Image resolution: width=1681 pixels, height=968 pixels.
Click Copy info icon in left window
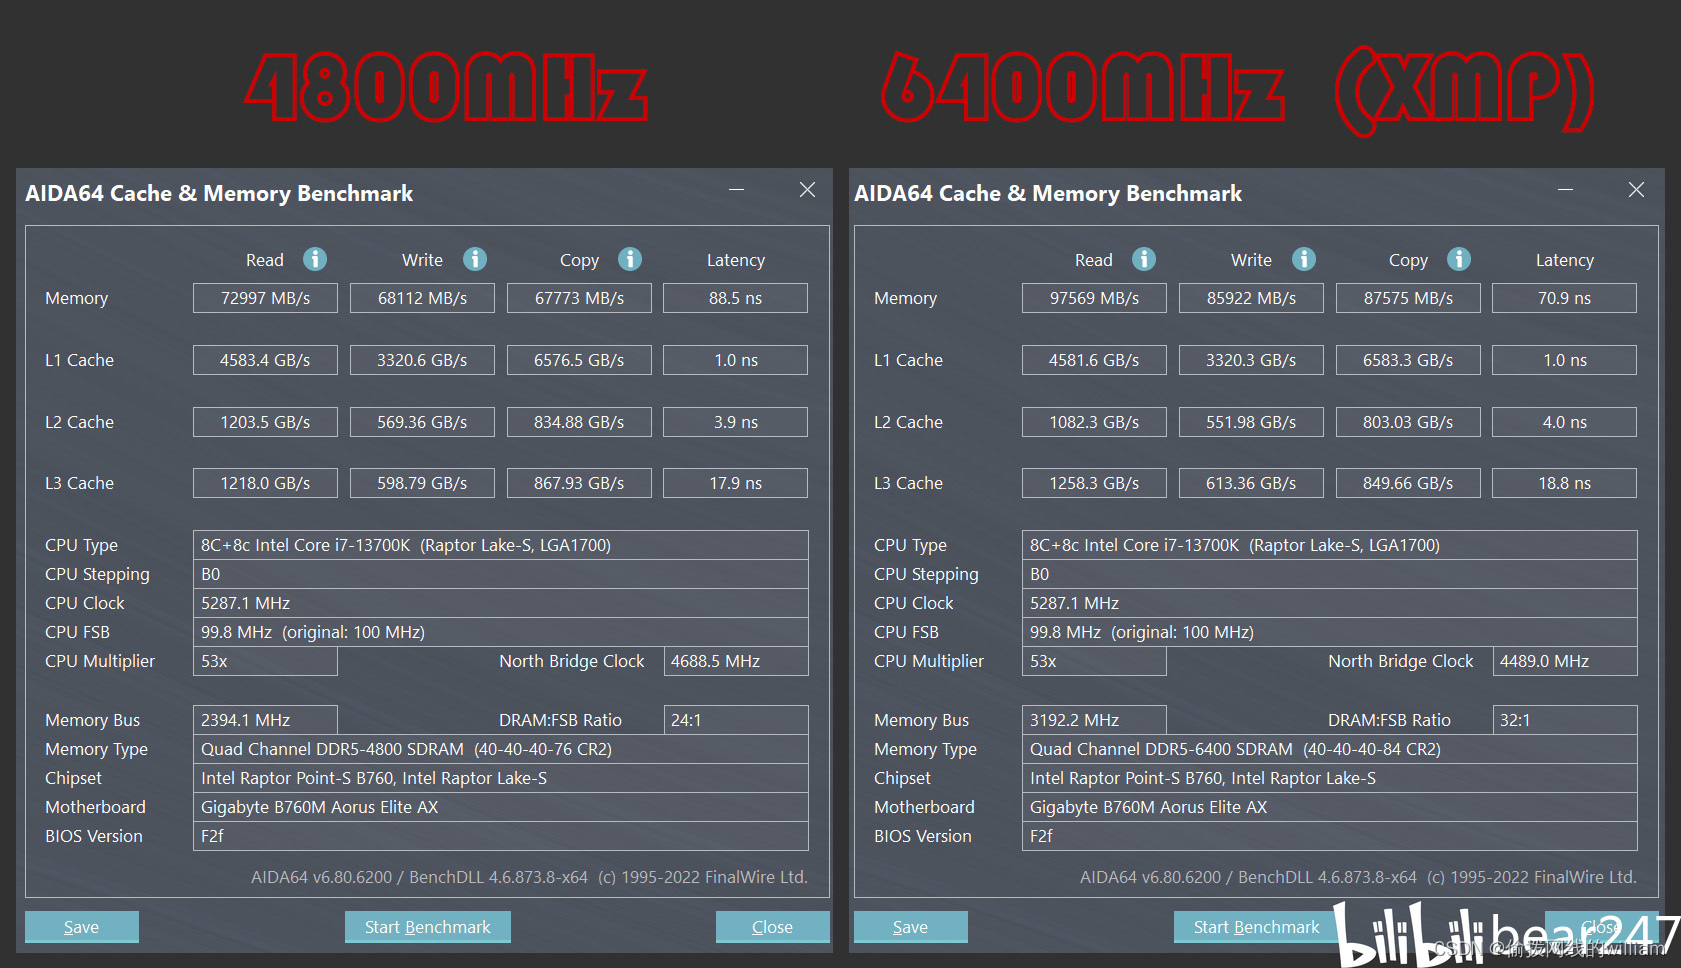pos(630,259)
